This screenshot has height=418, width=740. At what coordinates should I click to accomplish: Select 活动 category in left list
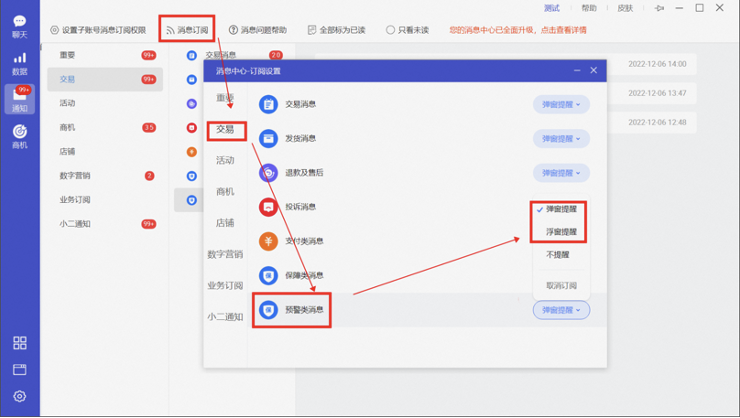pos(105,103)
